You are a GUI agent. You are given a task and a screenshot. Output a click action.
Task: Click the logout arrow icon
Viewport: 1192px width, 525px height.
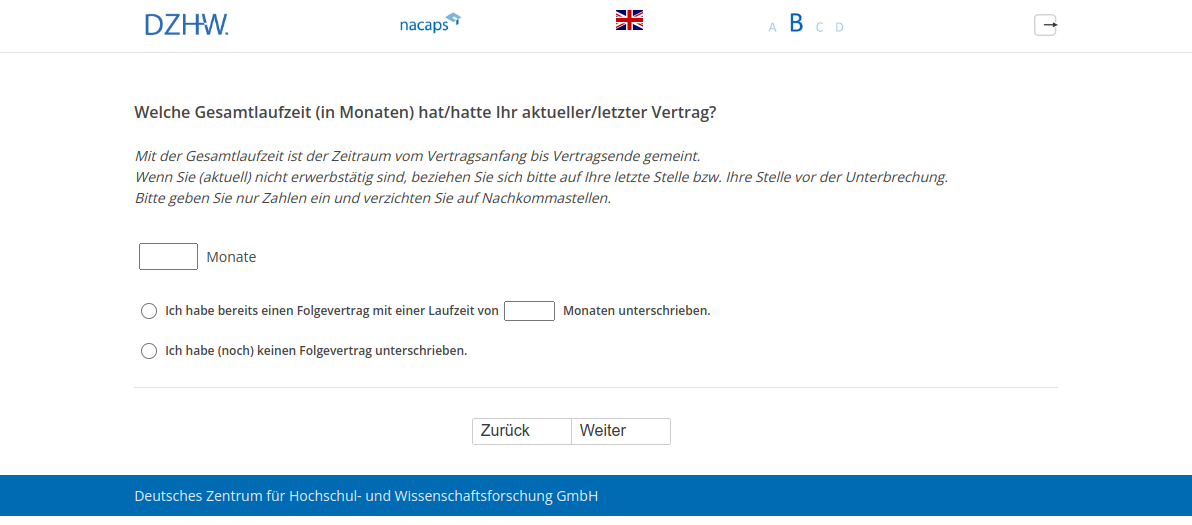(1045, 25)
